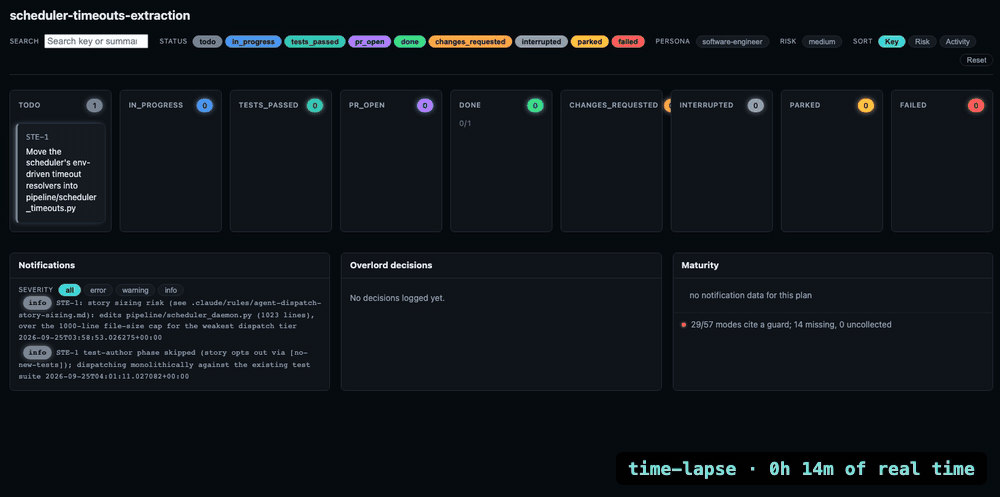
Task: Click the search key or summary field
Action: (x=96, y=41)
